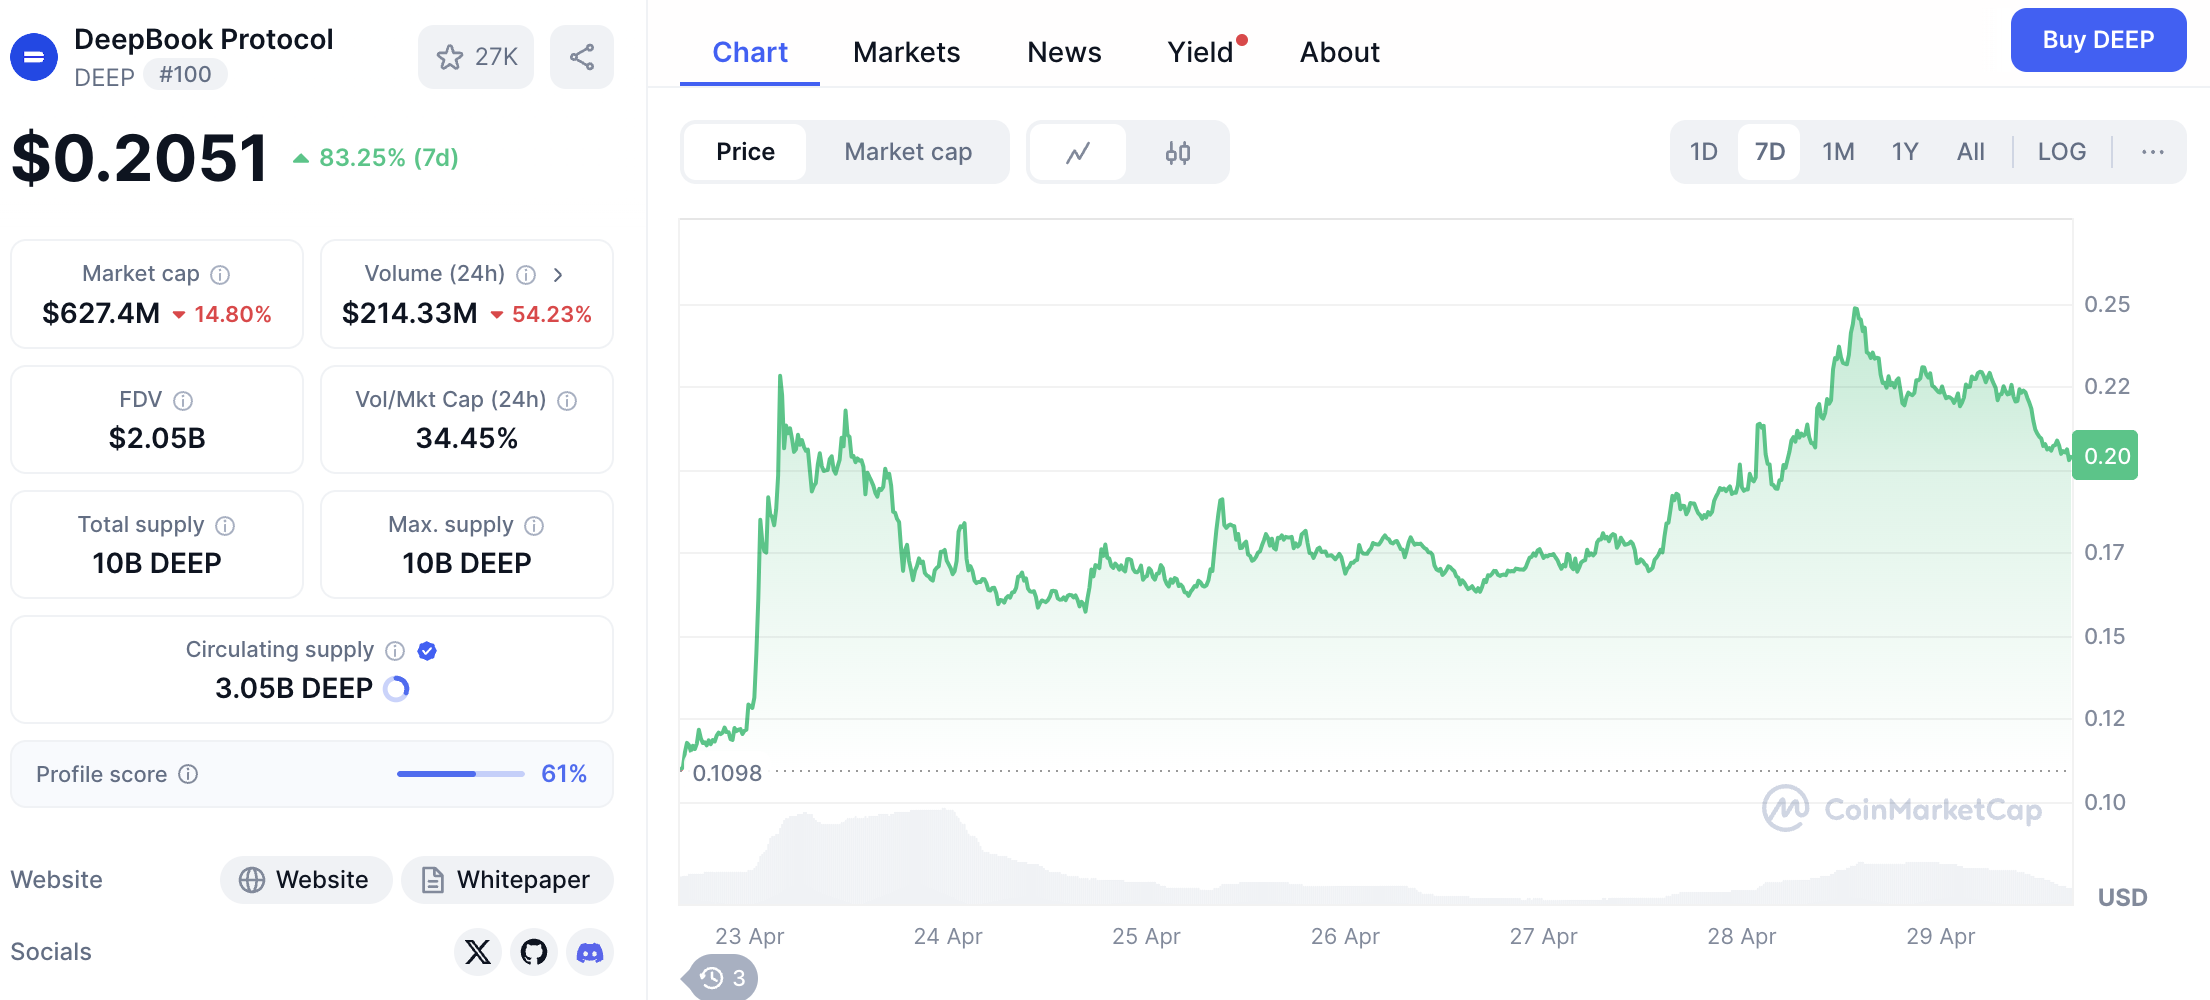Expand Volume (24h) details chevron

click(558, 274)
